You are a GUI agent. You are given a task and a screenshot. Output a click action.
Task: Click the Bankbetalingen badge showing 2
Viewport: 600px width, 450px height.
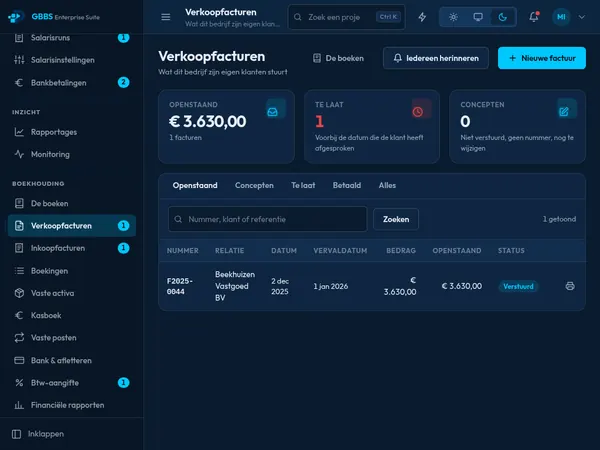click(123, 82)
